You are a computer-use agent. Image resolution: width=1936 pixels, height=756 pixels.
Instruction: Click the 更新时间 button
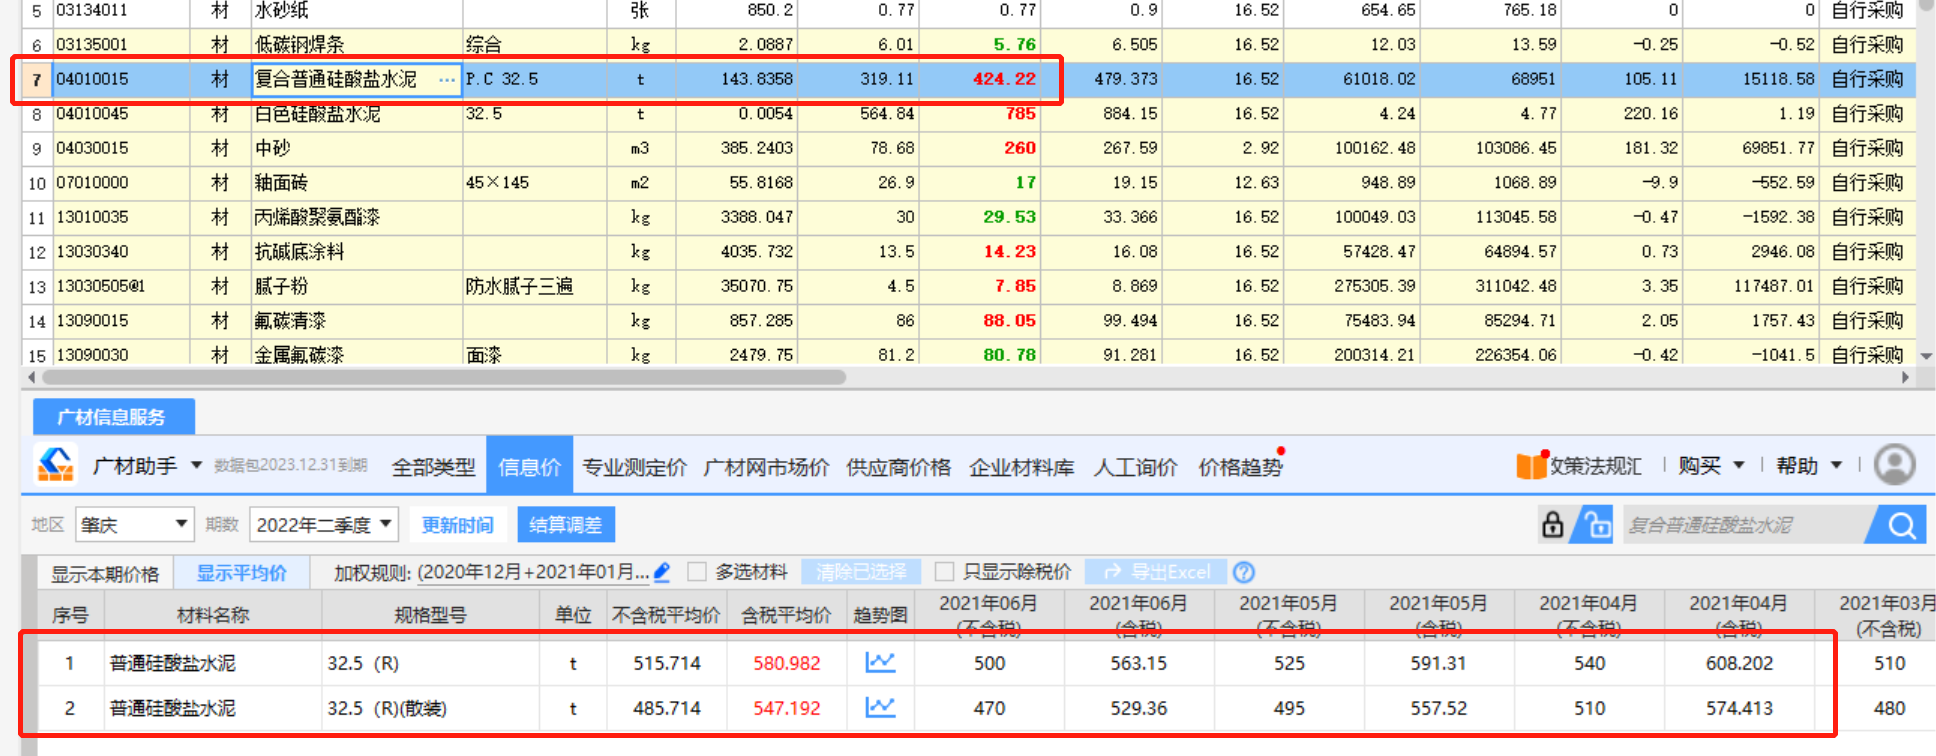pyautogui.click(x=457, y=525)
